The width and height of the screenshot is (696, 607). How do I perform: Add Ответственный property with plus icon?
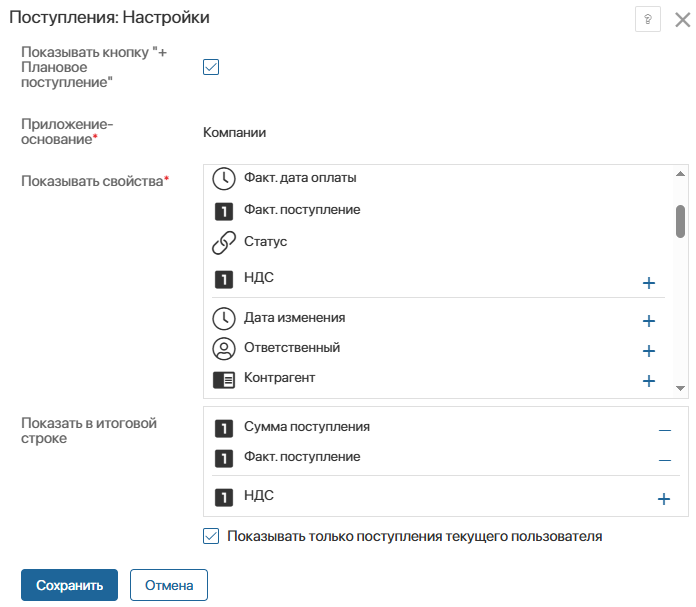649,351
